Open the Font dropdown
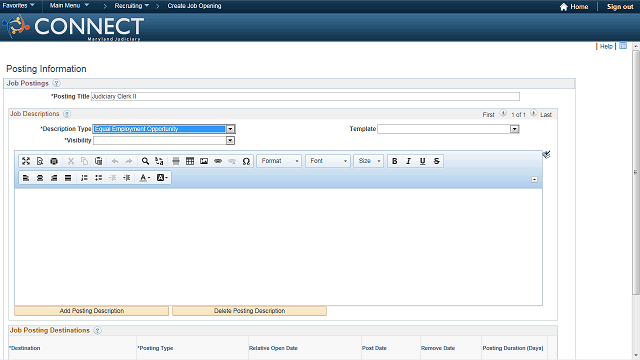Image resolution: width=640 pixels, height=360 pixels. click(x=328, y=161)
